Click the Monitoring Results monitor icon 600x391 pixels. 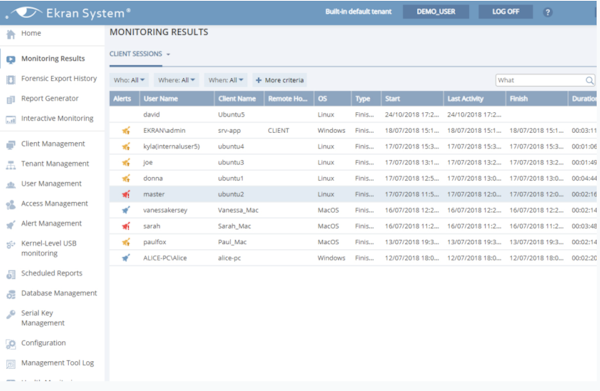click(x=11, y=59)
